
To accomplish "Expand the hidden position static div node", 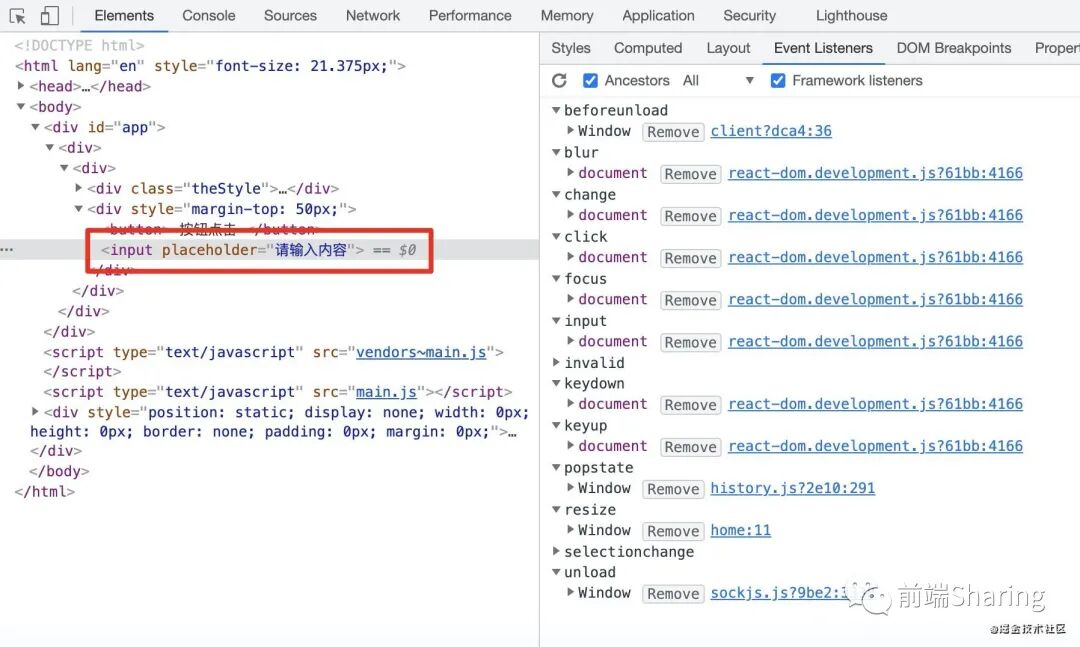I will 35,411.
